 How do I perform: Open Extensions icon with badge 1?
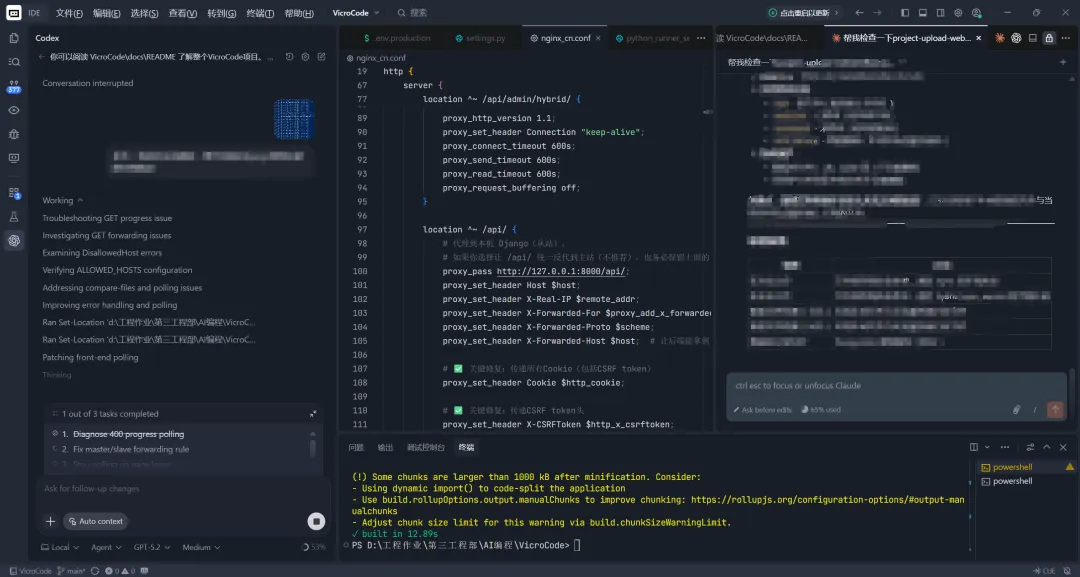click(14, 193)
